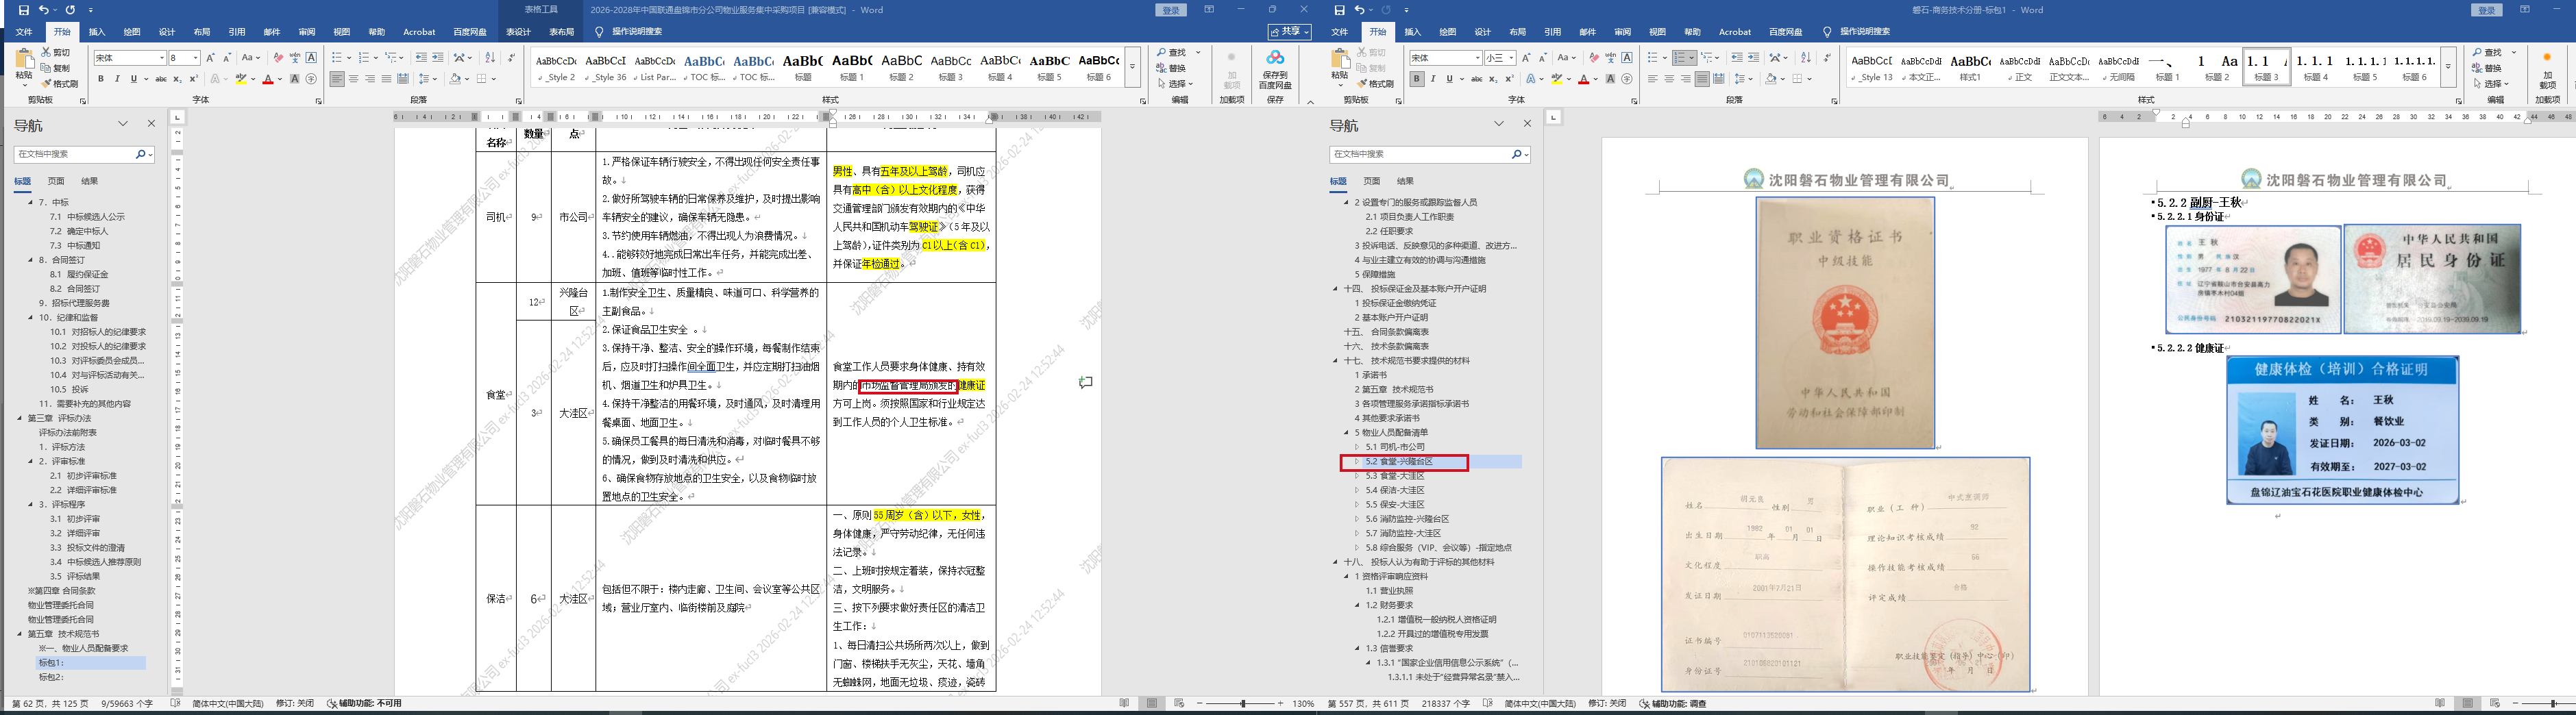Click 登录 button in left Word window
The width and height of the screenshot is (2576, 715).
1171,10
